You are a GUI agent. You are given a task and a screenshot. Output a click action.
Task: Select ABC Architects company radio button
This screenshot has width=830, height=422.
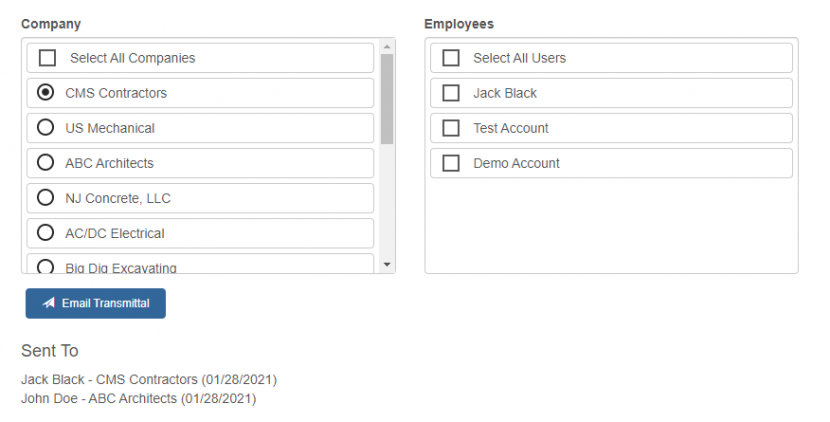[x=45, y=163]
